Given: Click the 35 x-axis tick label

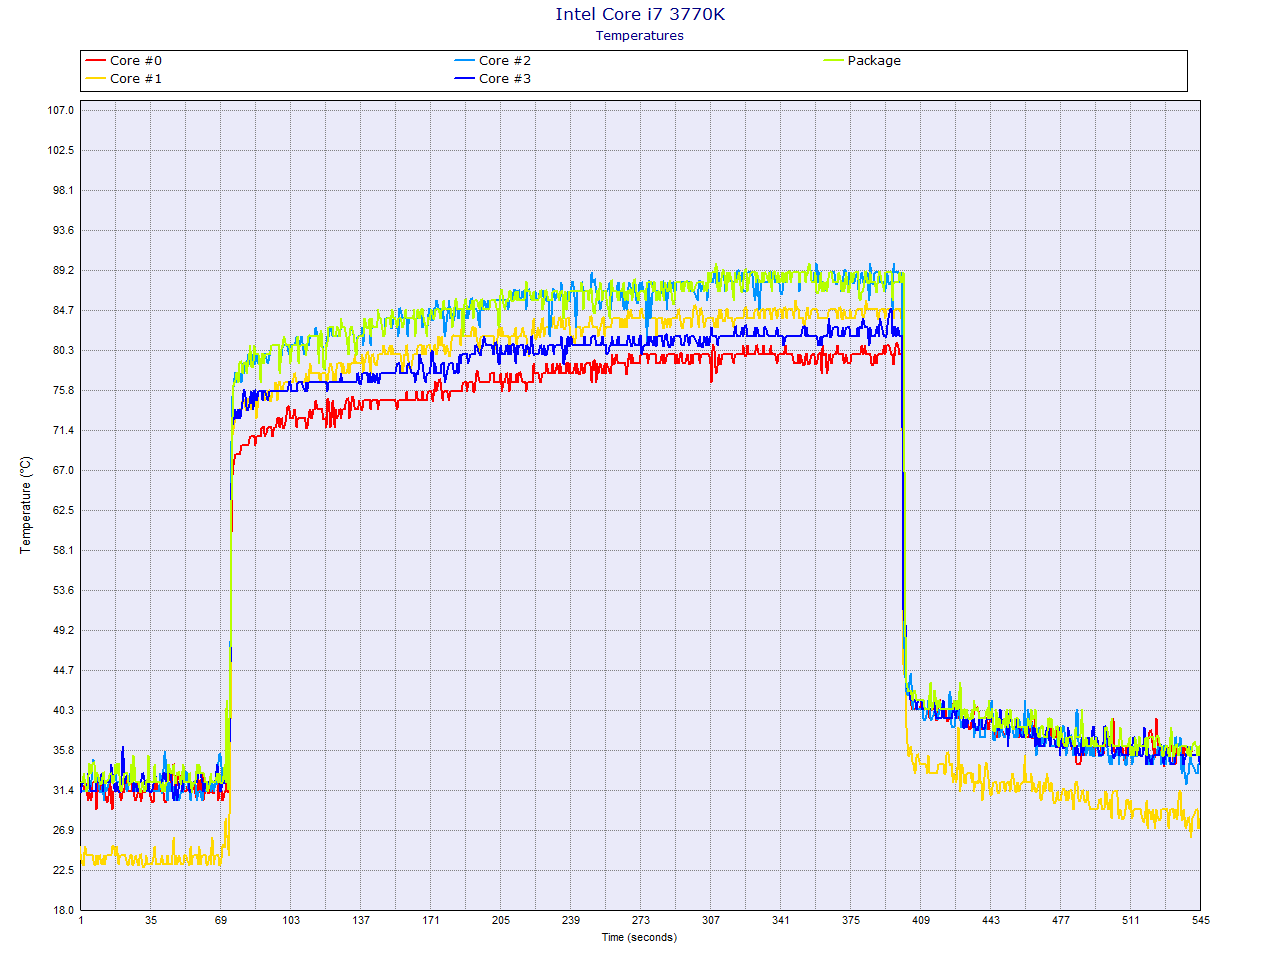Looking at the screenshot, I should pyautogui.click(x=151, y=920).
